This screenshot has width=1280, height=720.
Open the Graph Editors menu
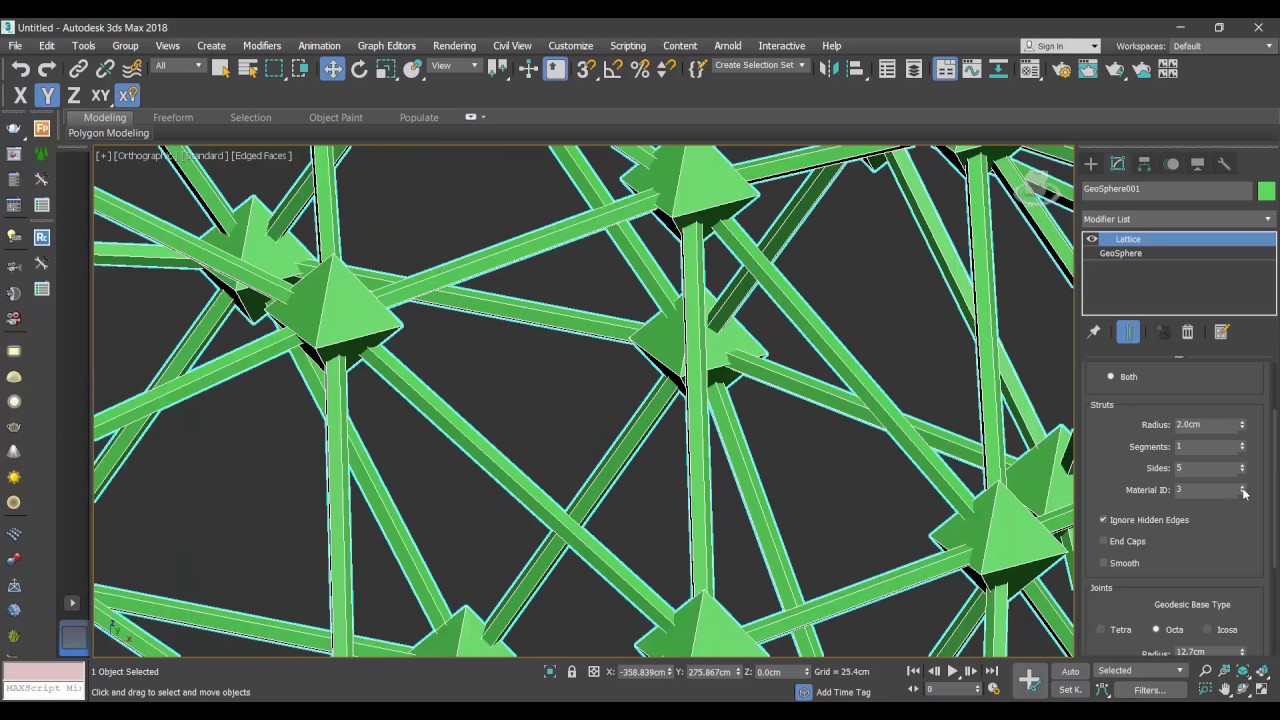pyautogui.click(x=386, y=46)
